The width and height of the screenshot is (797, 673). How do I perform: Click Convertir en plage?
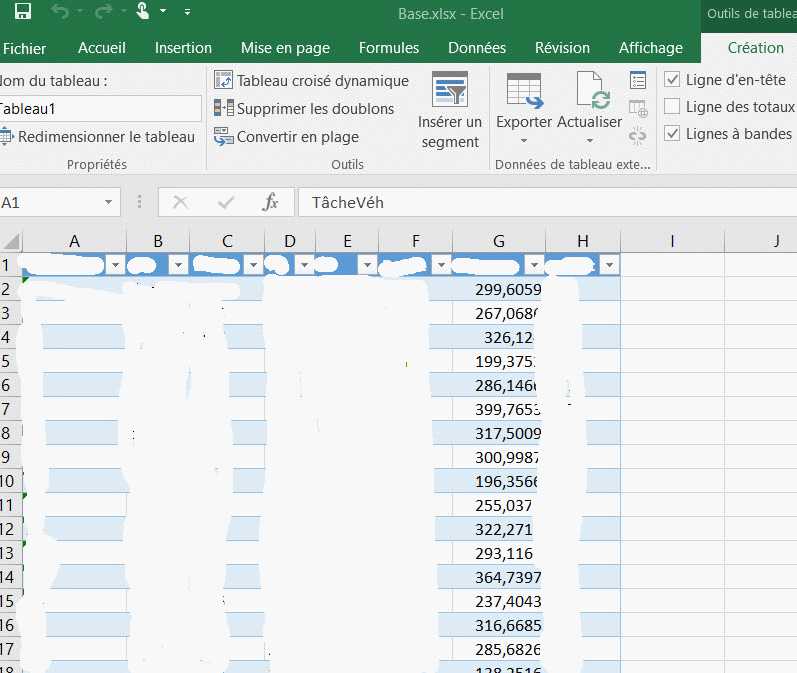click(x=297, y=137)
